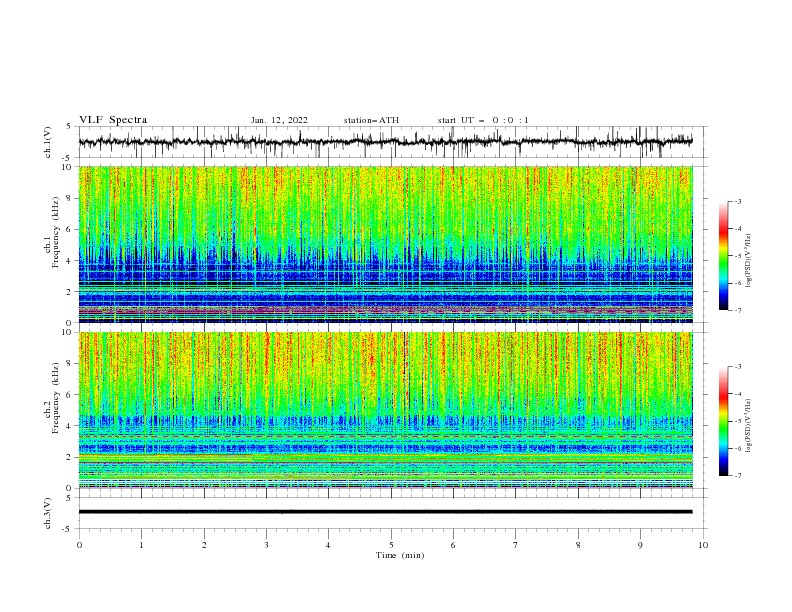Click the ch.1 spectrogram color scale bar
792x612 pixels.
[x=723, y=256]
